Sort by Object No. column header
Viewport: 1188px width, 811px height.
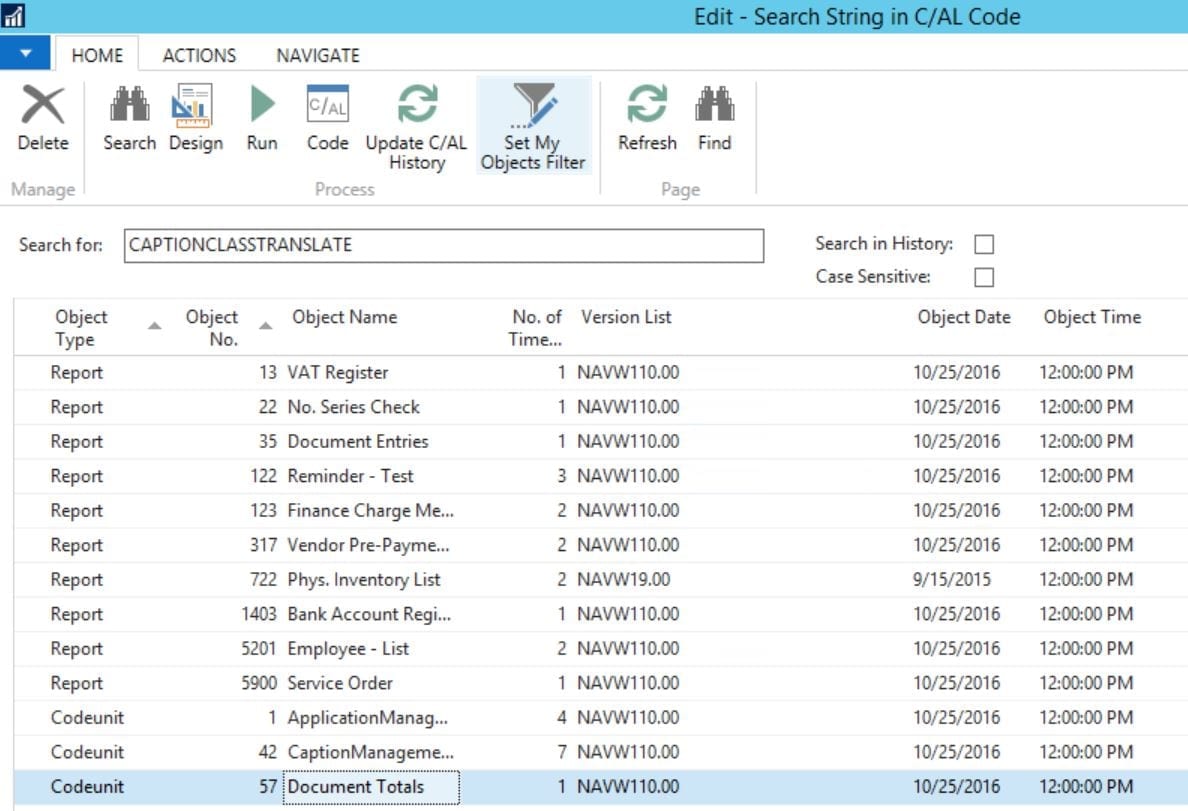click(212, 327)
